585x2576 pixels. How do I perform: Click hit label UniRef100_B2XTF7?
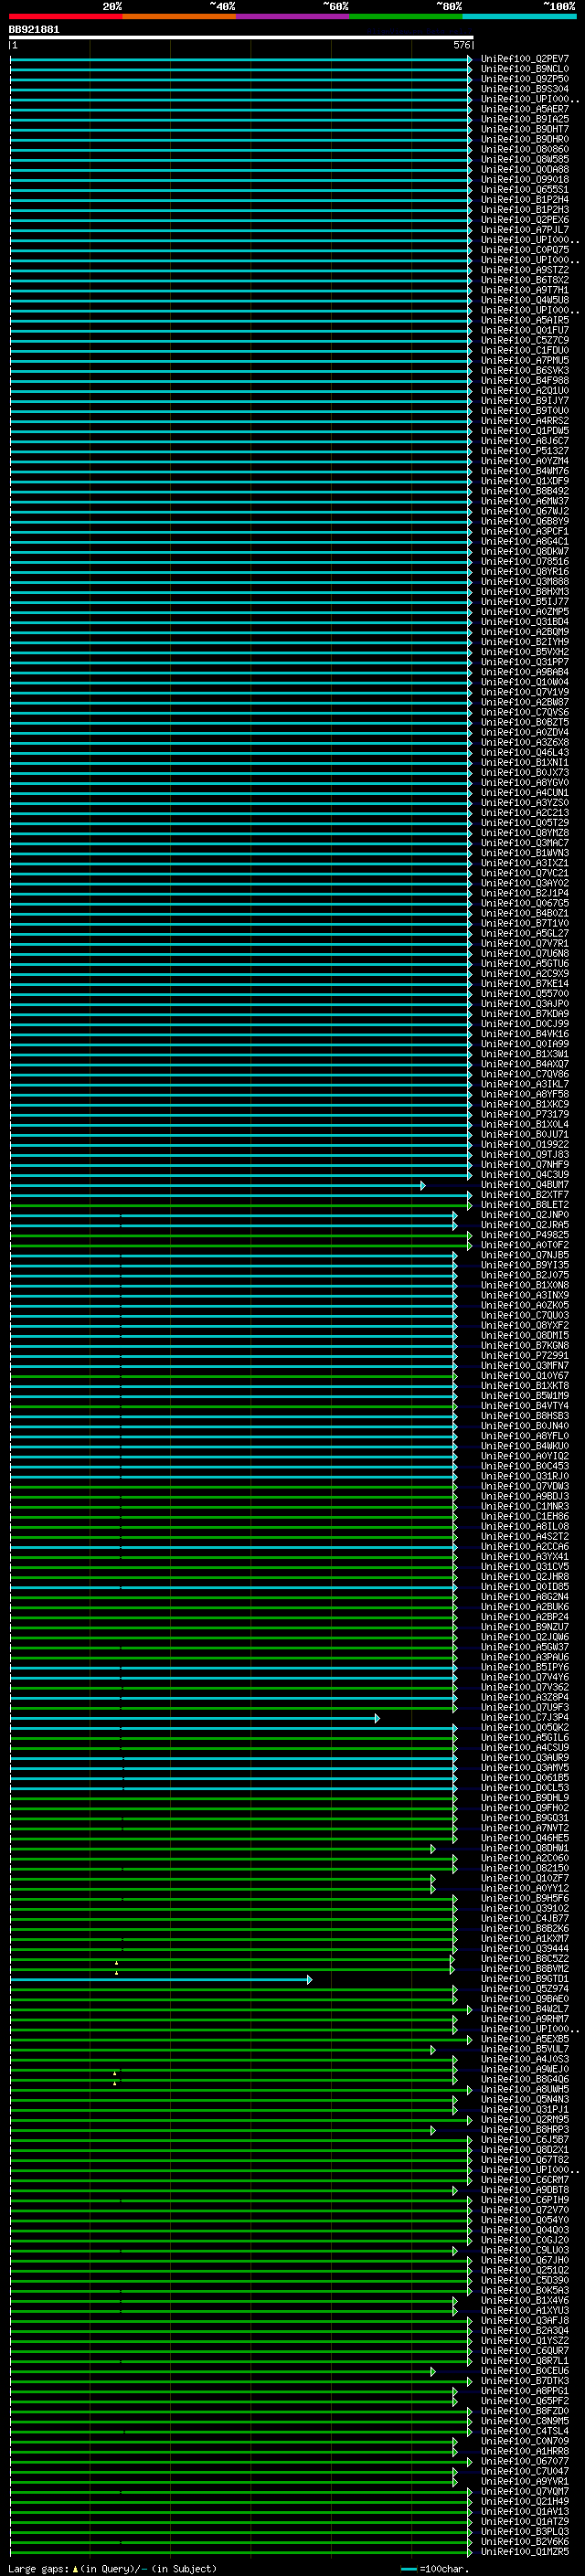coord(524,1195)
